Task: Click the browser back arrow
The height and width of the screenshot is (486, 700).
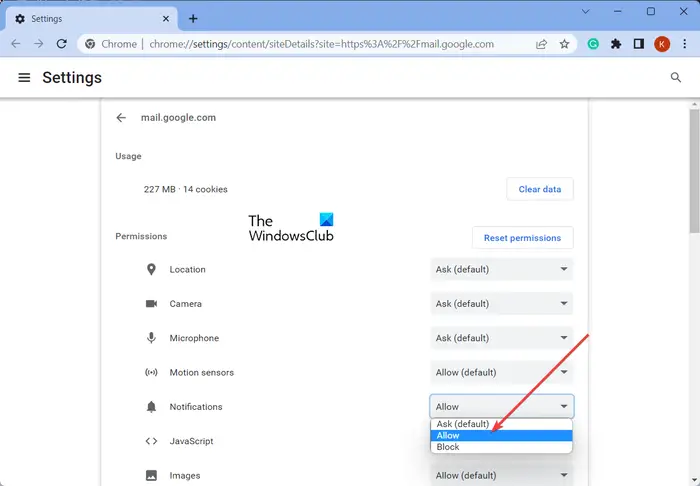Action: (16, 44)
